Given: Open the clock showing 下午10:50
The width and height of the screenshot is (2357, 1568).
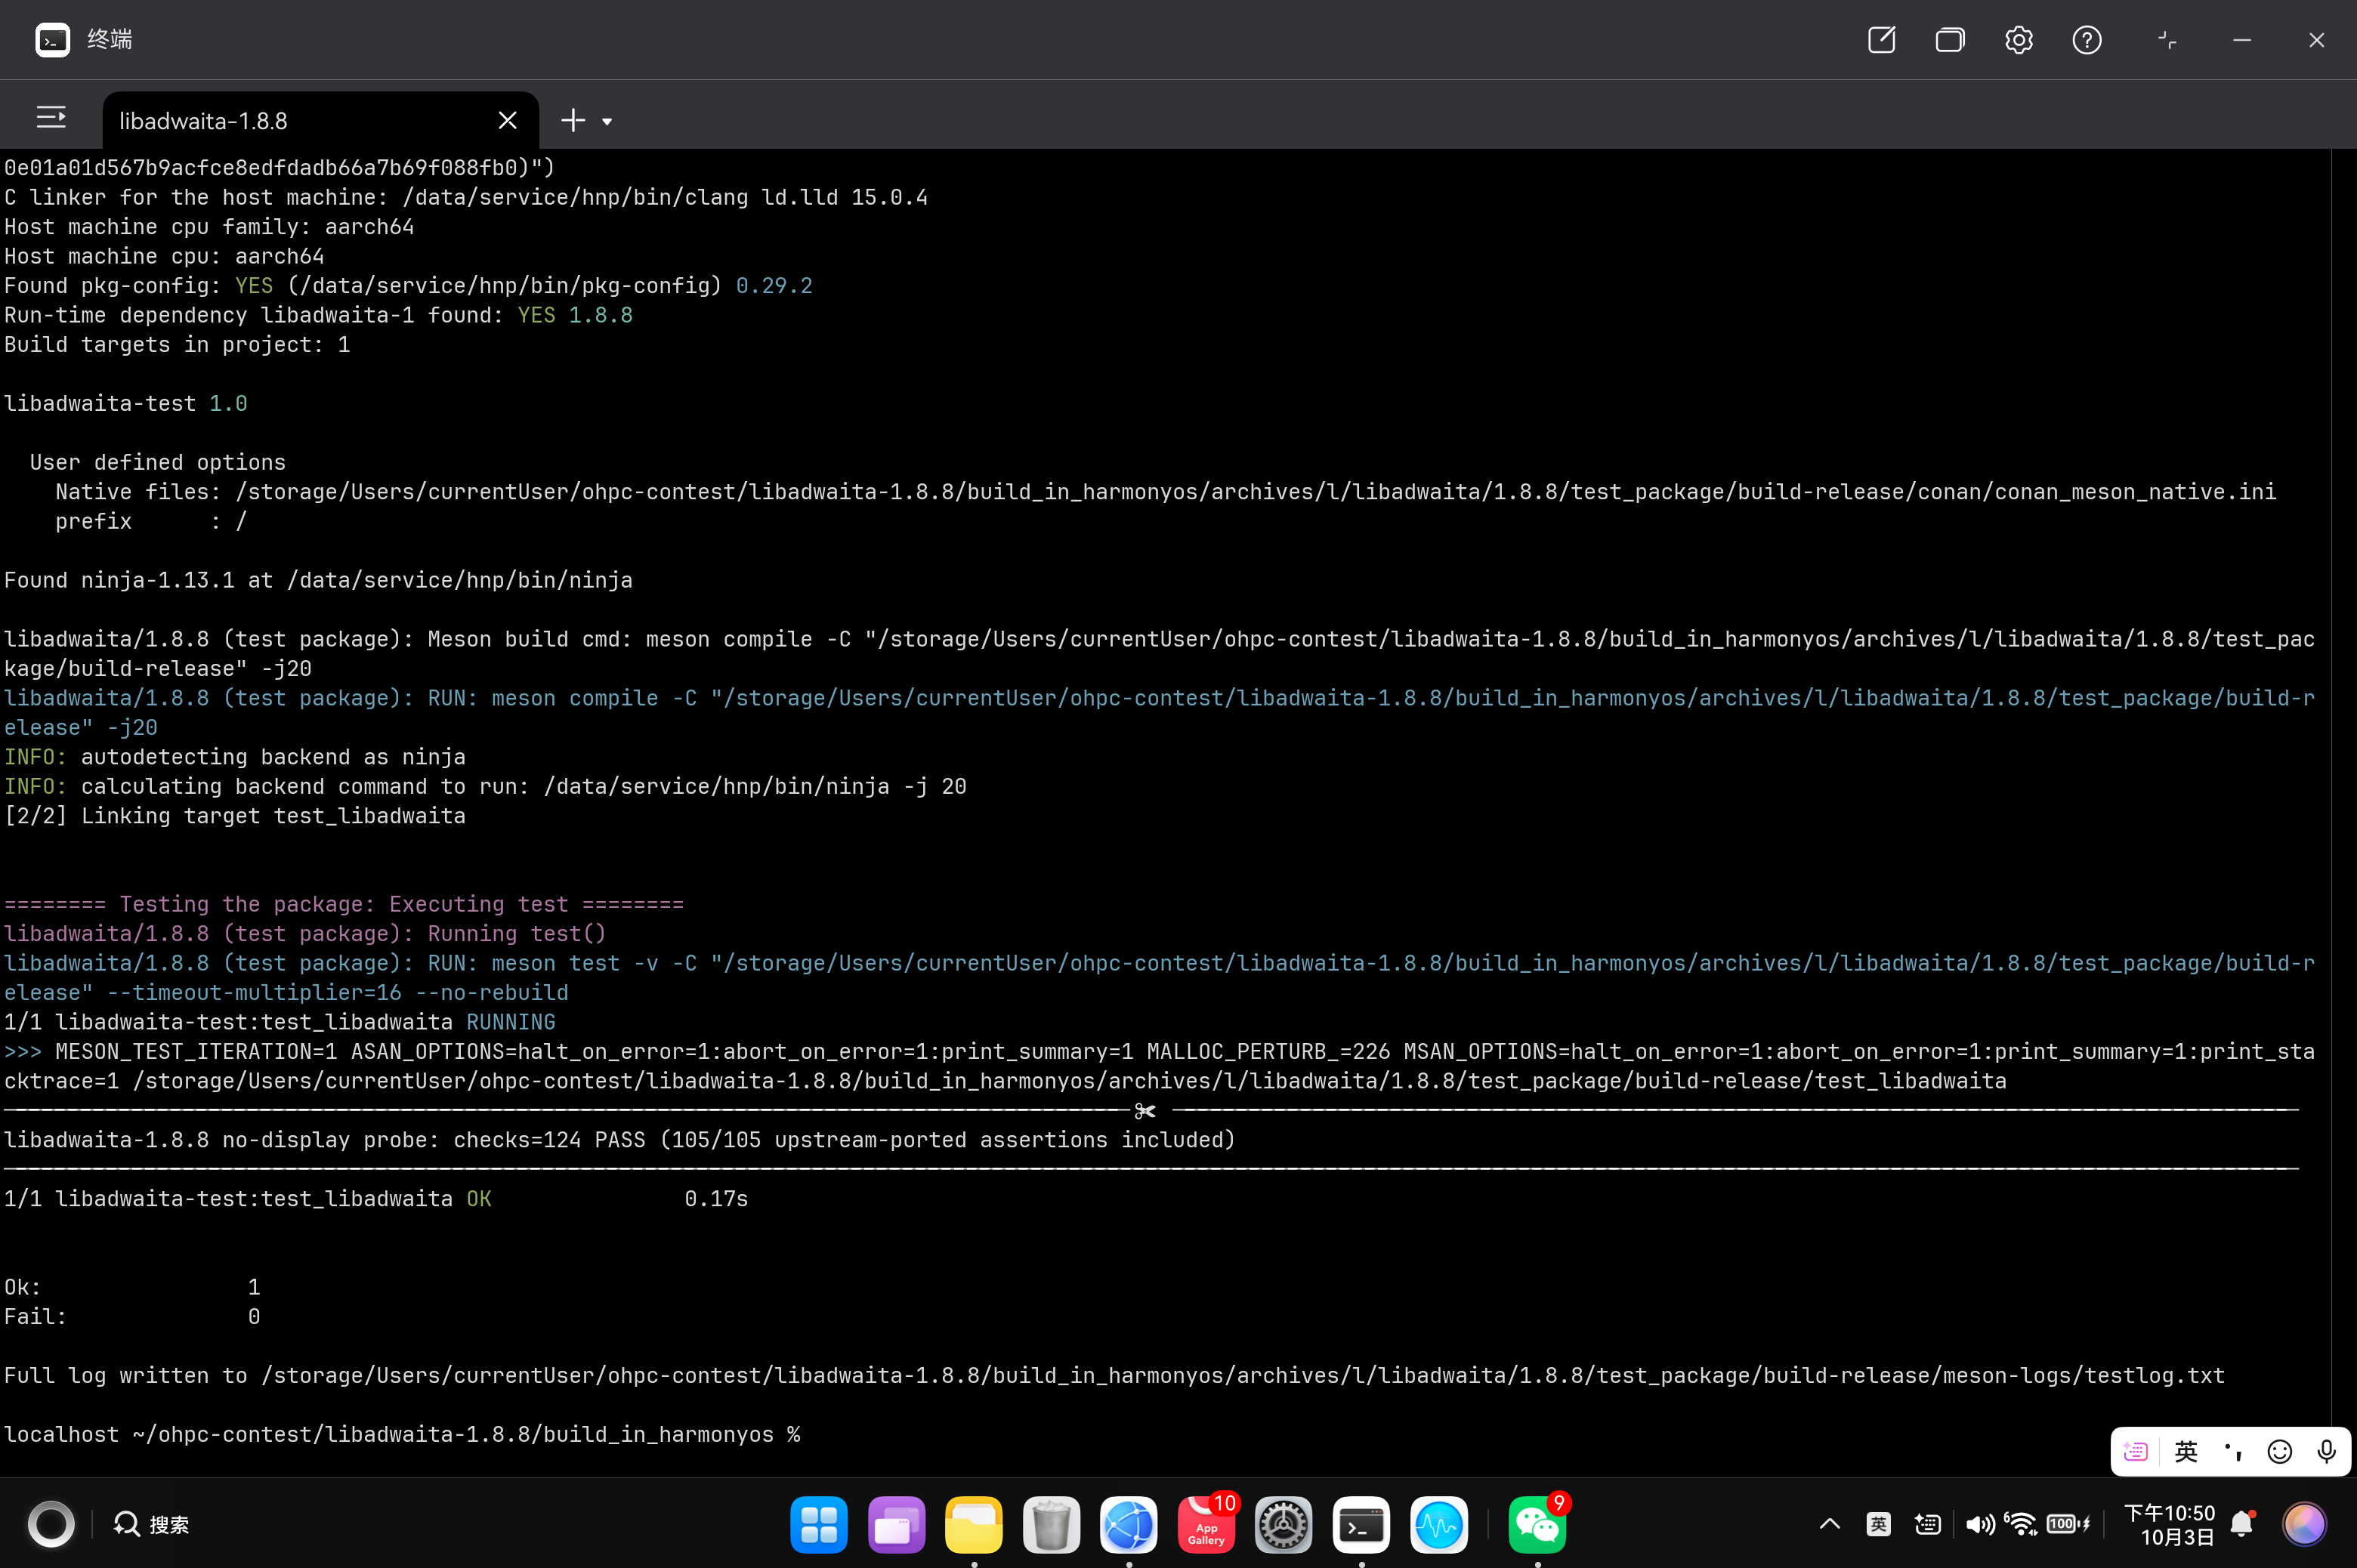Looking at the screenshot, I should click(x=2170, y=1524).
